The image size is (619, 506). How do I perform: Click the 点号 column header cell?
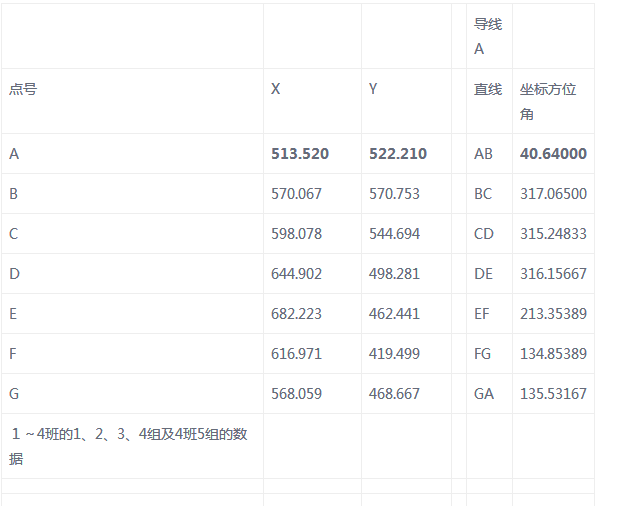(x=24, y=89)
